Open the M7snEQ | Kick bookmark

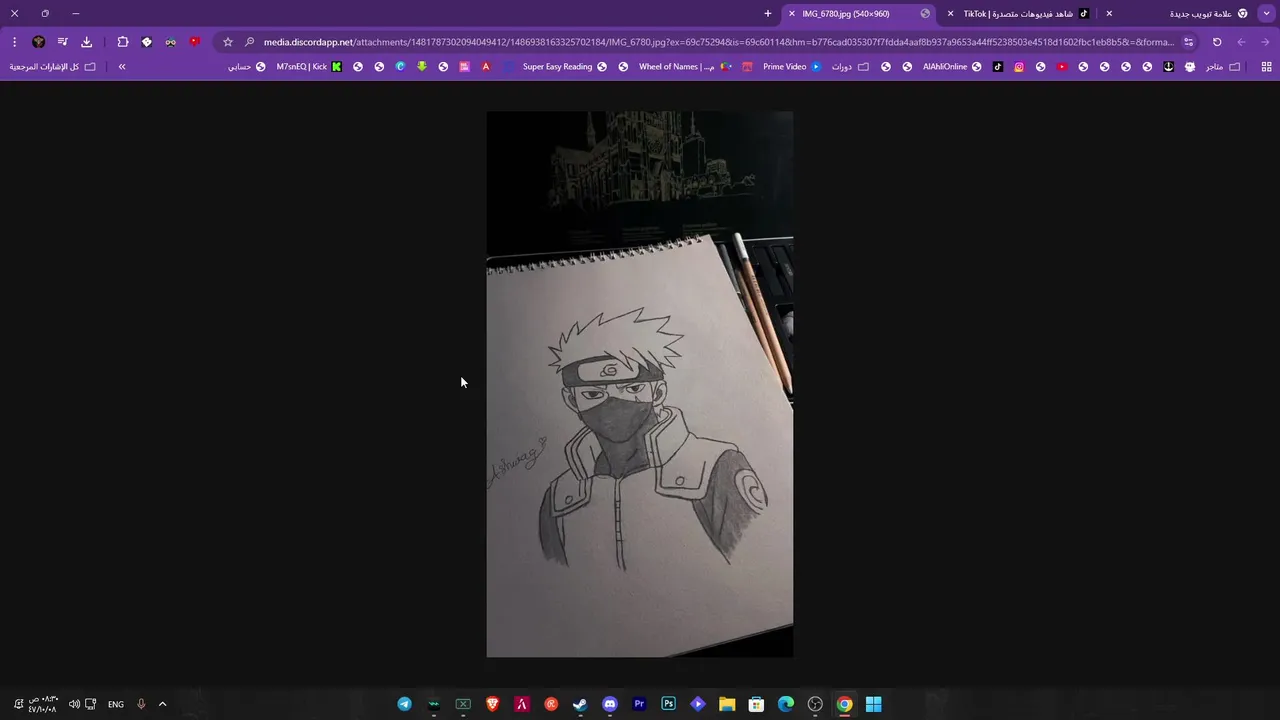[x=308, y=67]
